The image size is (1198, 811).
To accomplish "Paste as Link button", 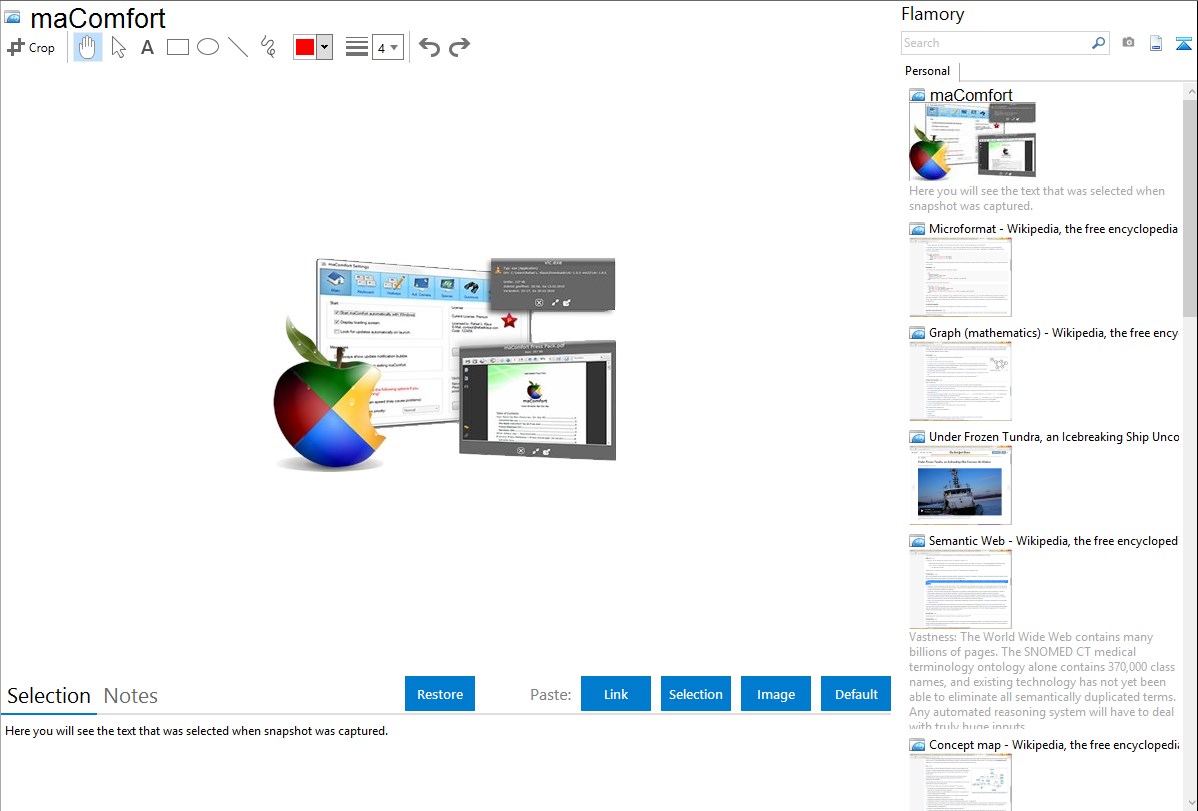I will [616, 694].
